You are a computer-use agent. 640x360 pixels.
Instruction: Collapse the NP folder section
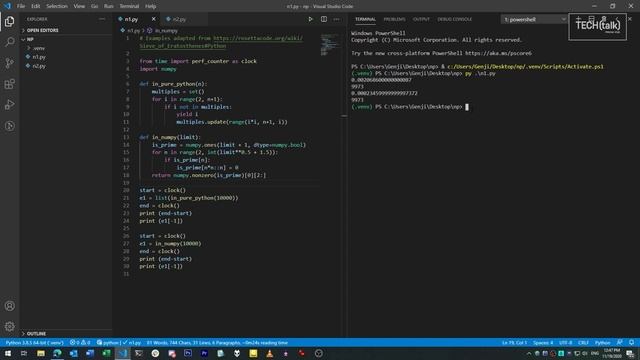[x=30, y=39]
